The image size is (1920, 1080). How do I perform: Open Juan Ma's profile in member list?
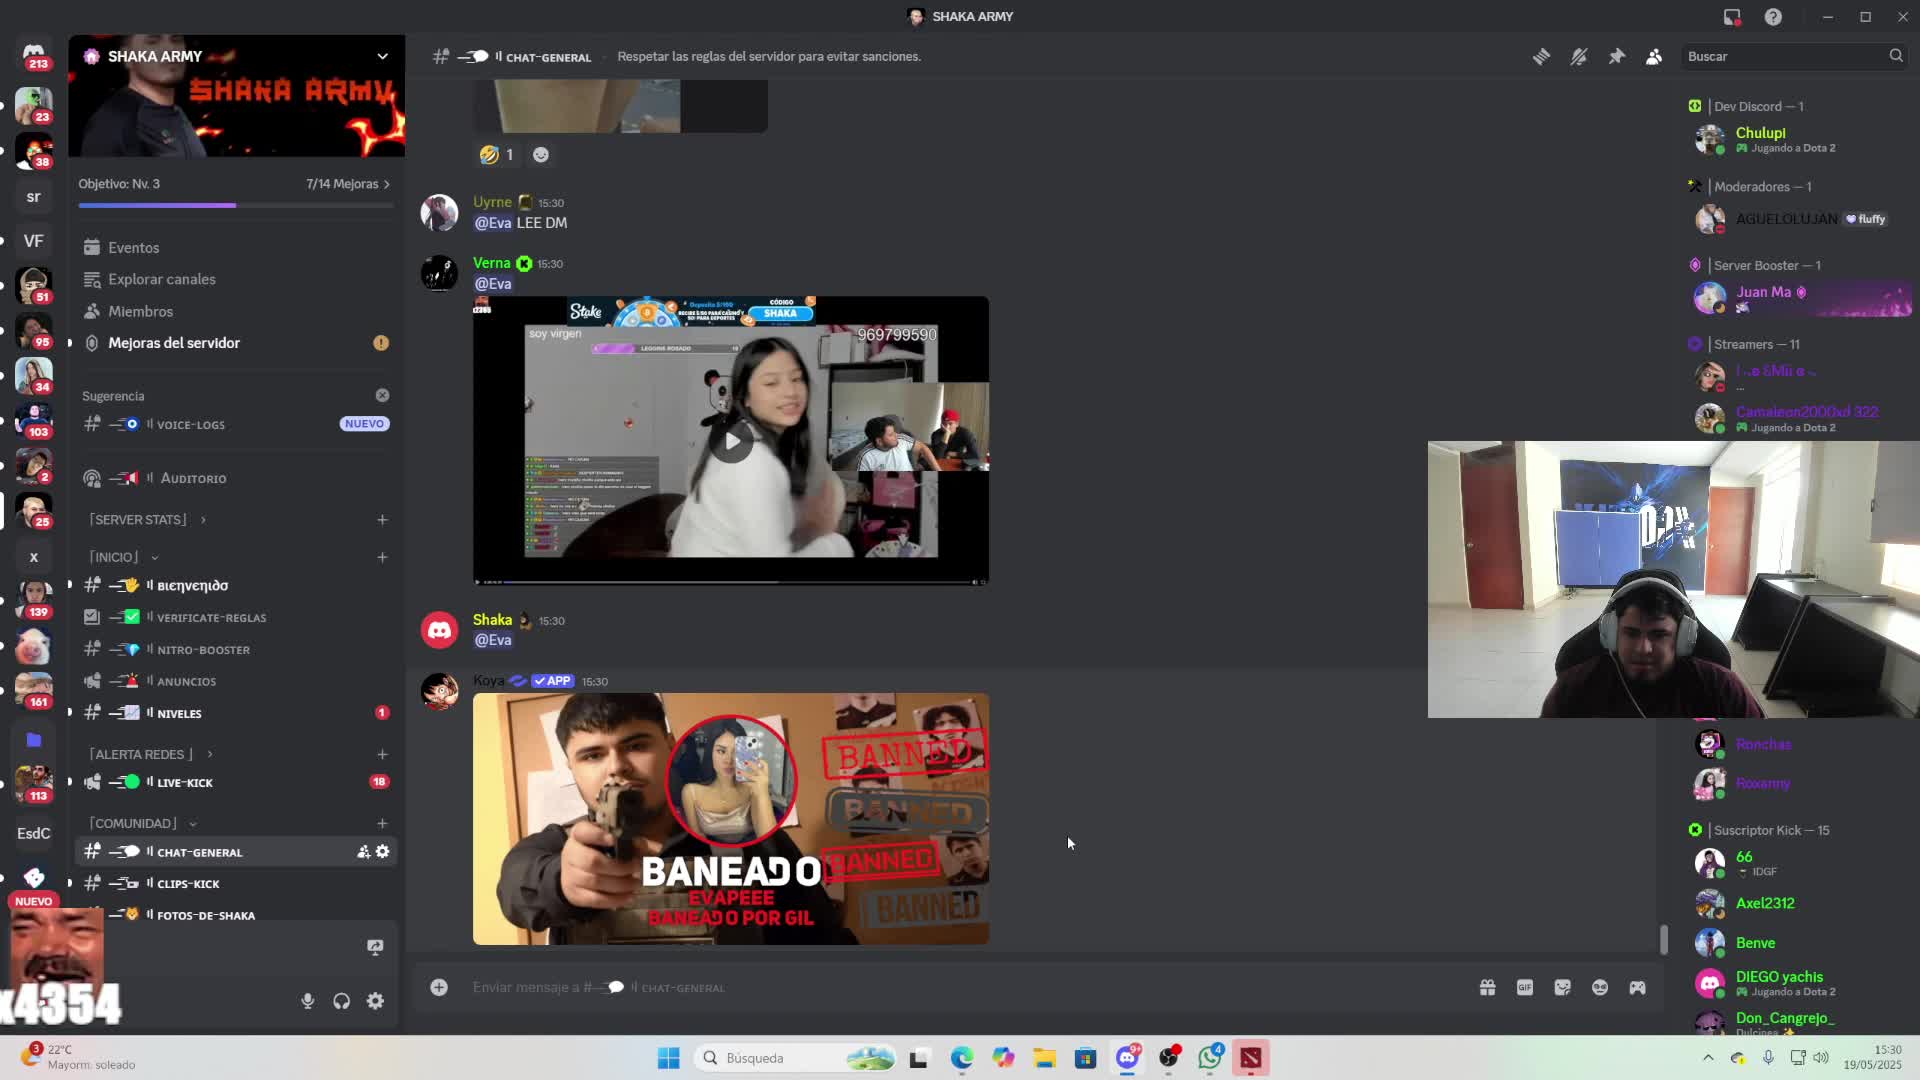point(1800,298)
